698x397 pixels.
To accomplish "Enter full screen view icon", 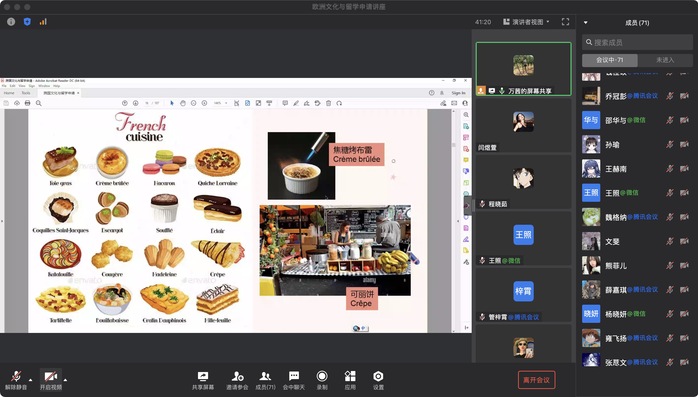I will [565, 22].
